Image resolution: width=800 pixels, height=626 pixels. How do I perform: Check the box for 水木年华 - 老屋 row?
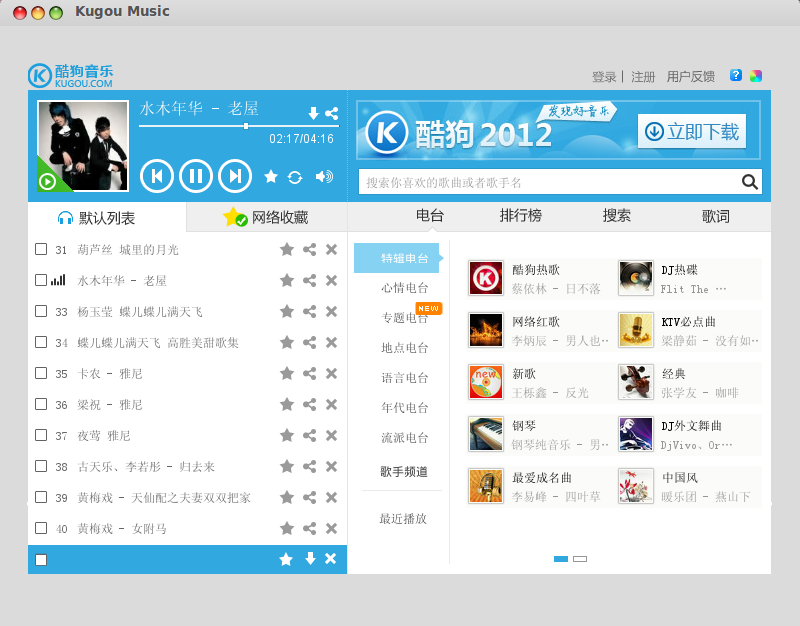pyautogui.click(x=41, y=280)
